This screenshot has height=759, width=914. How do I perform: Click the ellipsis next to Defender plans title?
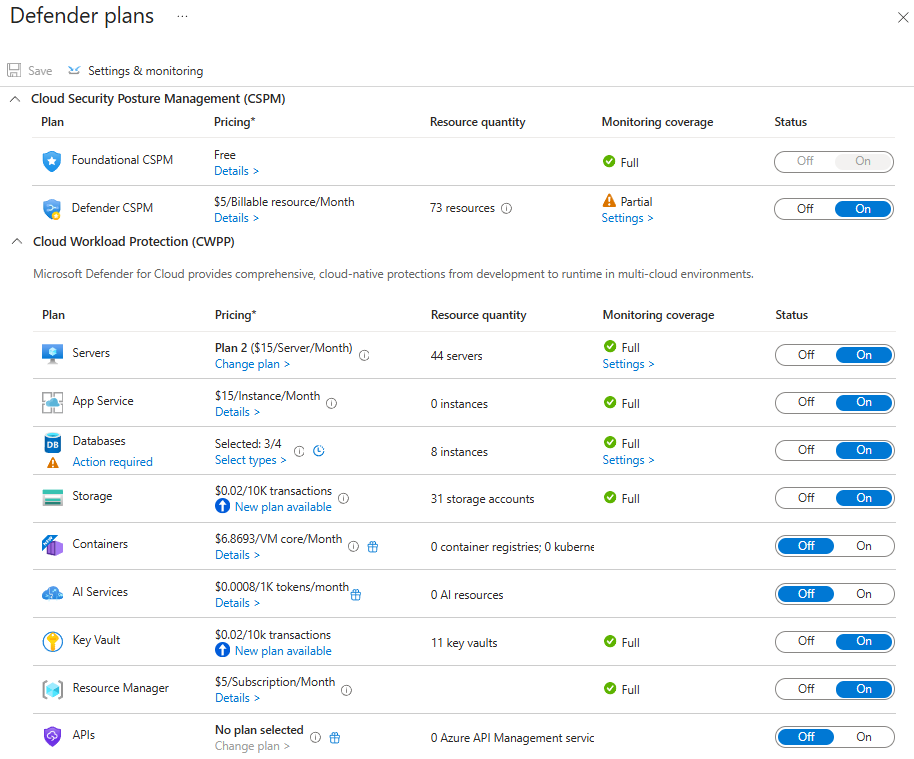(182, 17)
